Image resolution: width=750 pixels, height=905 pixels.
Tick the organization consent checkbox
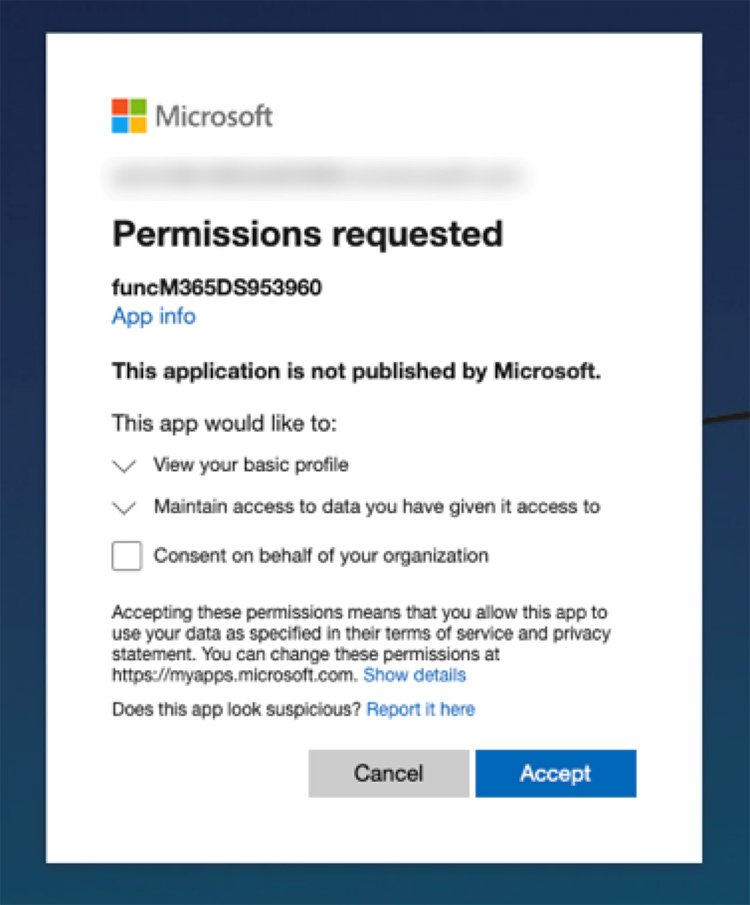point(127,556)
